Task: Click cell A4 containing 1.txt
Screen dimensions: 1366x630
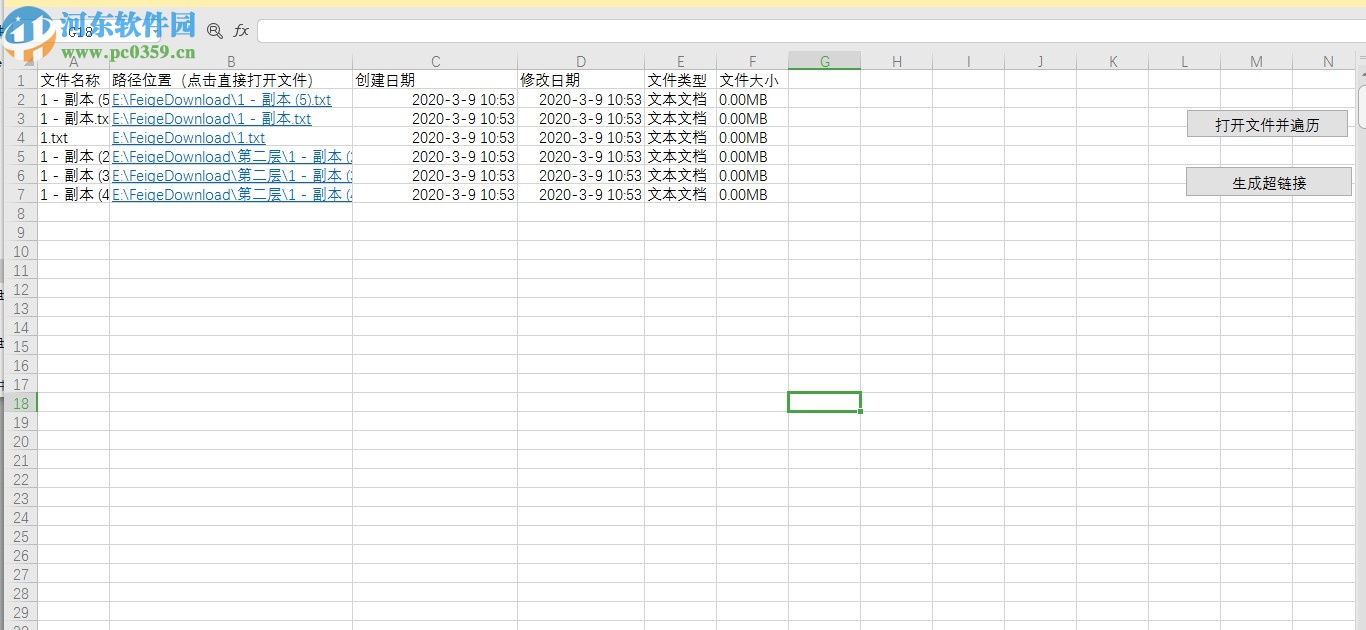Action: pyautogui.click(x=73, y=138)
